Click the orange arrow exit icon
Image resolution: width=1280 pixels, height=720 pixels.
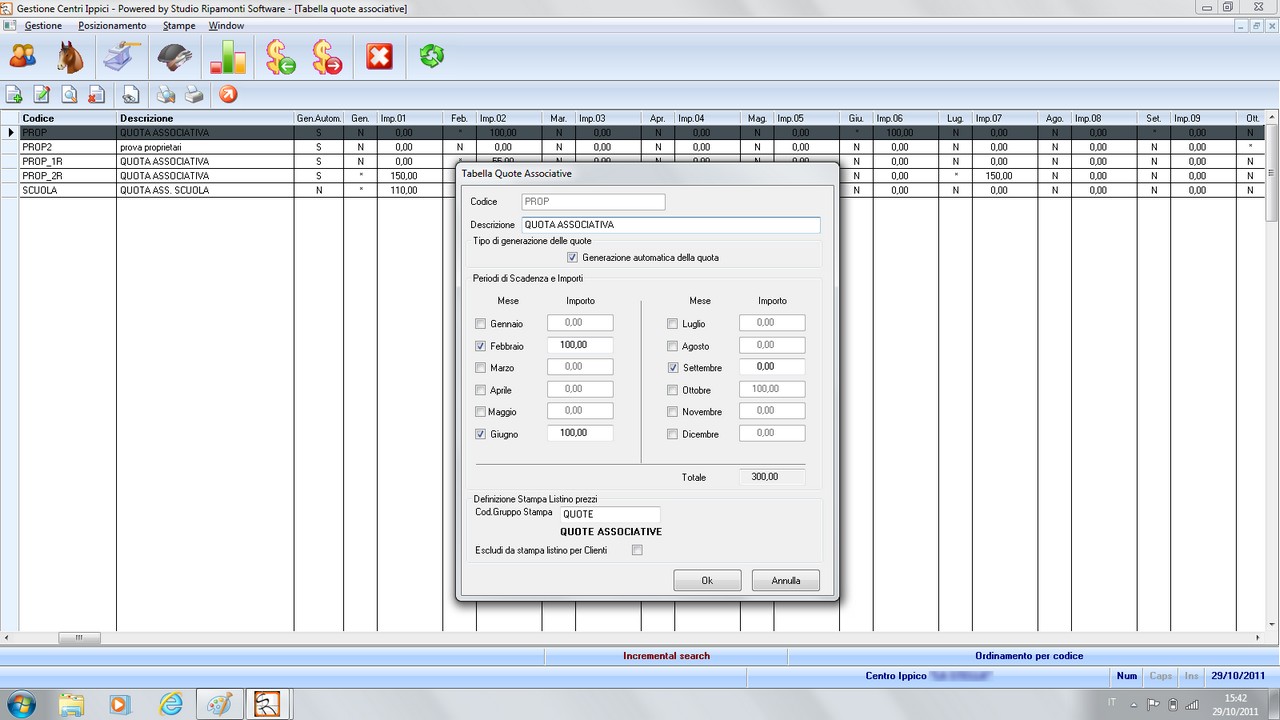pos(228,95)
